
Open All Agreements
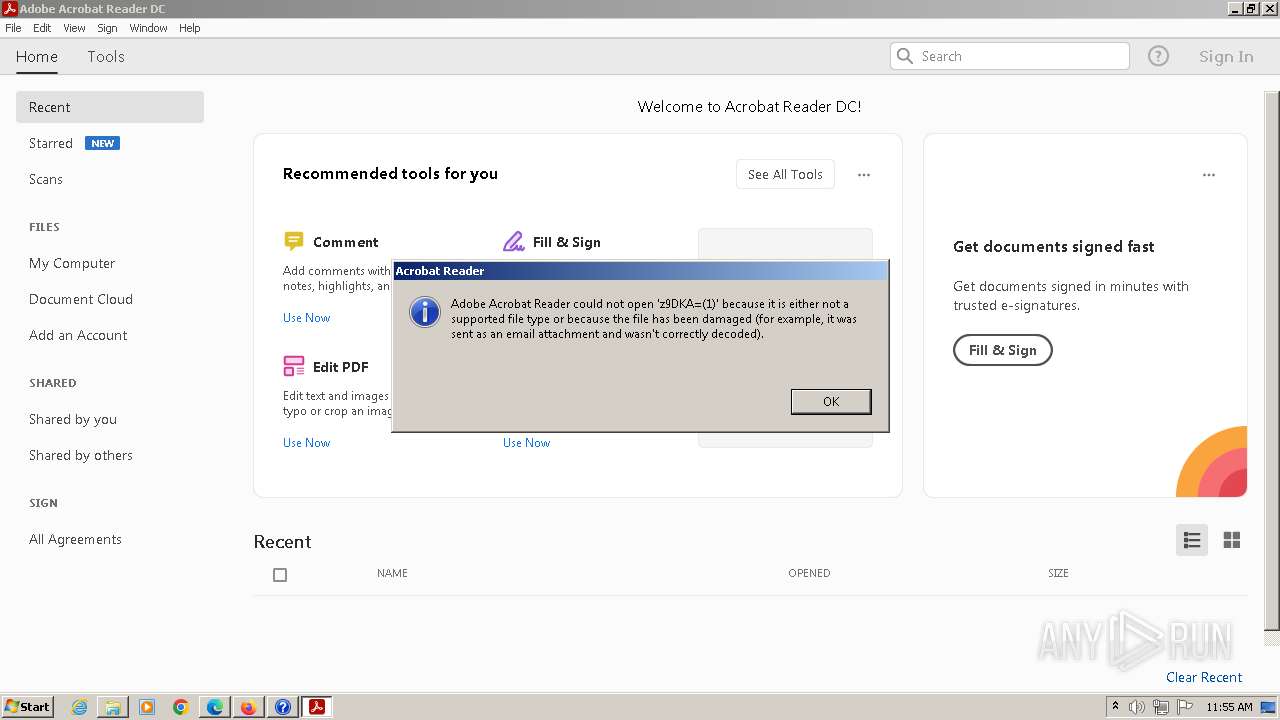75,539
